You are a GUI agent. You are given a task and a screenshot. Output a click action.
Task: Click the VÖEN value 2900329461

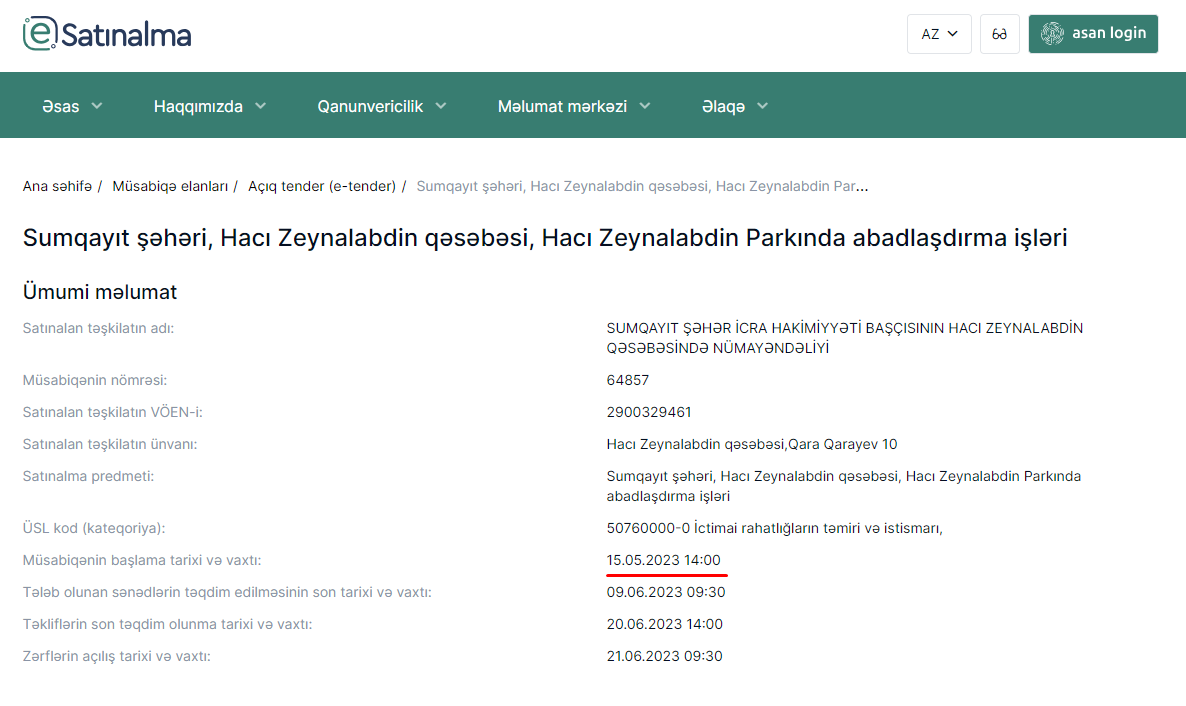tap(649, 412)
